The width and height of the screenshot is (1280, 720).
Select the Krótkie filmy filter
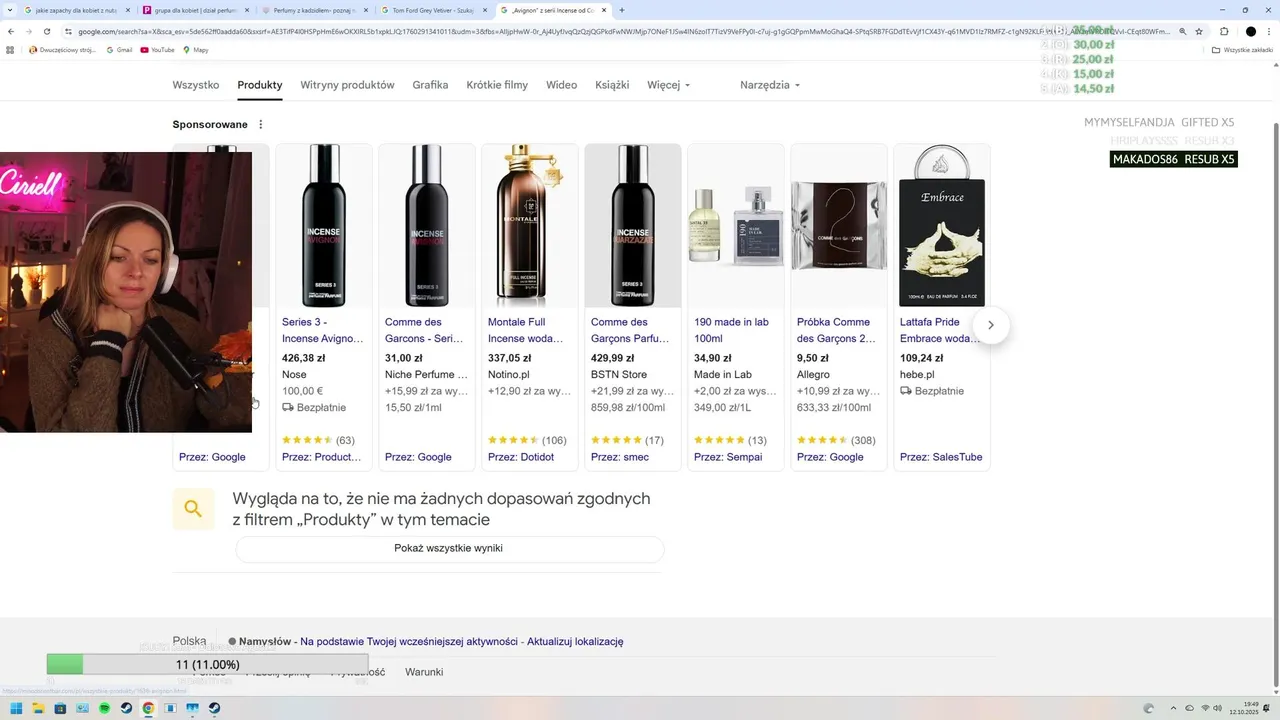497,85
